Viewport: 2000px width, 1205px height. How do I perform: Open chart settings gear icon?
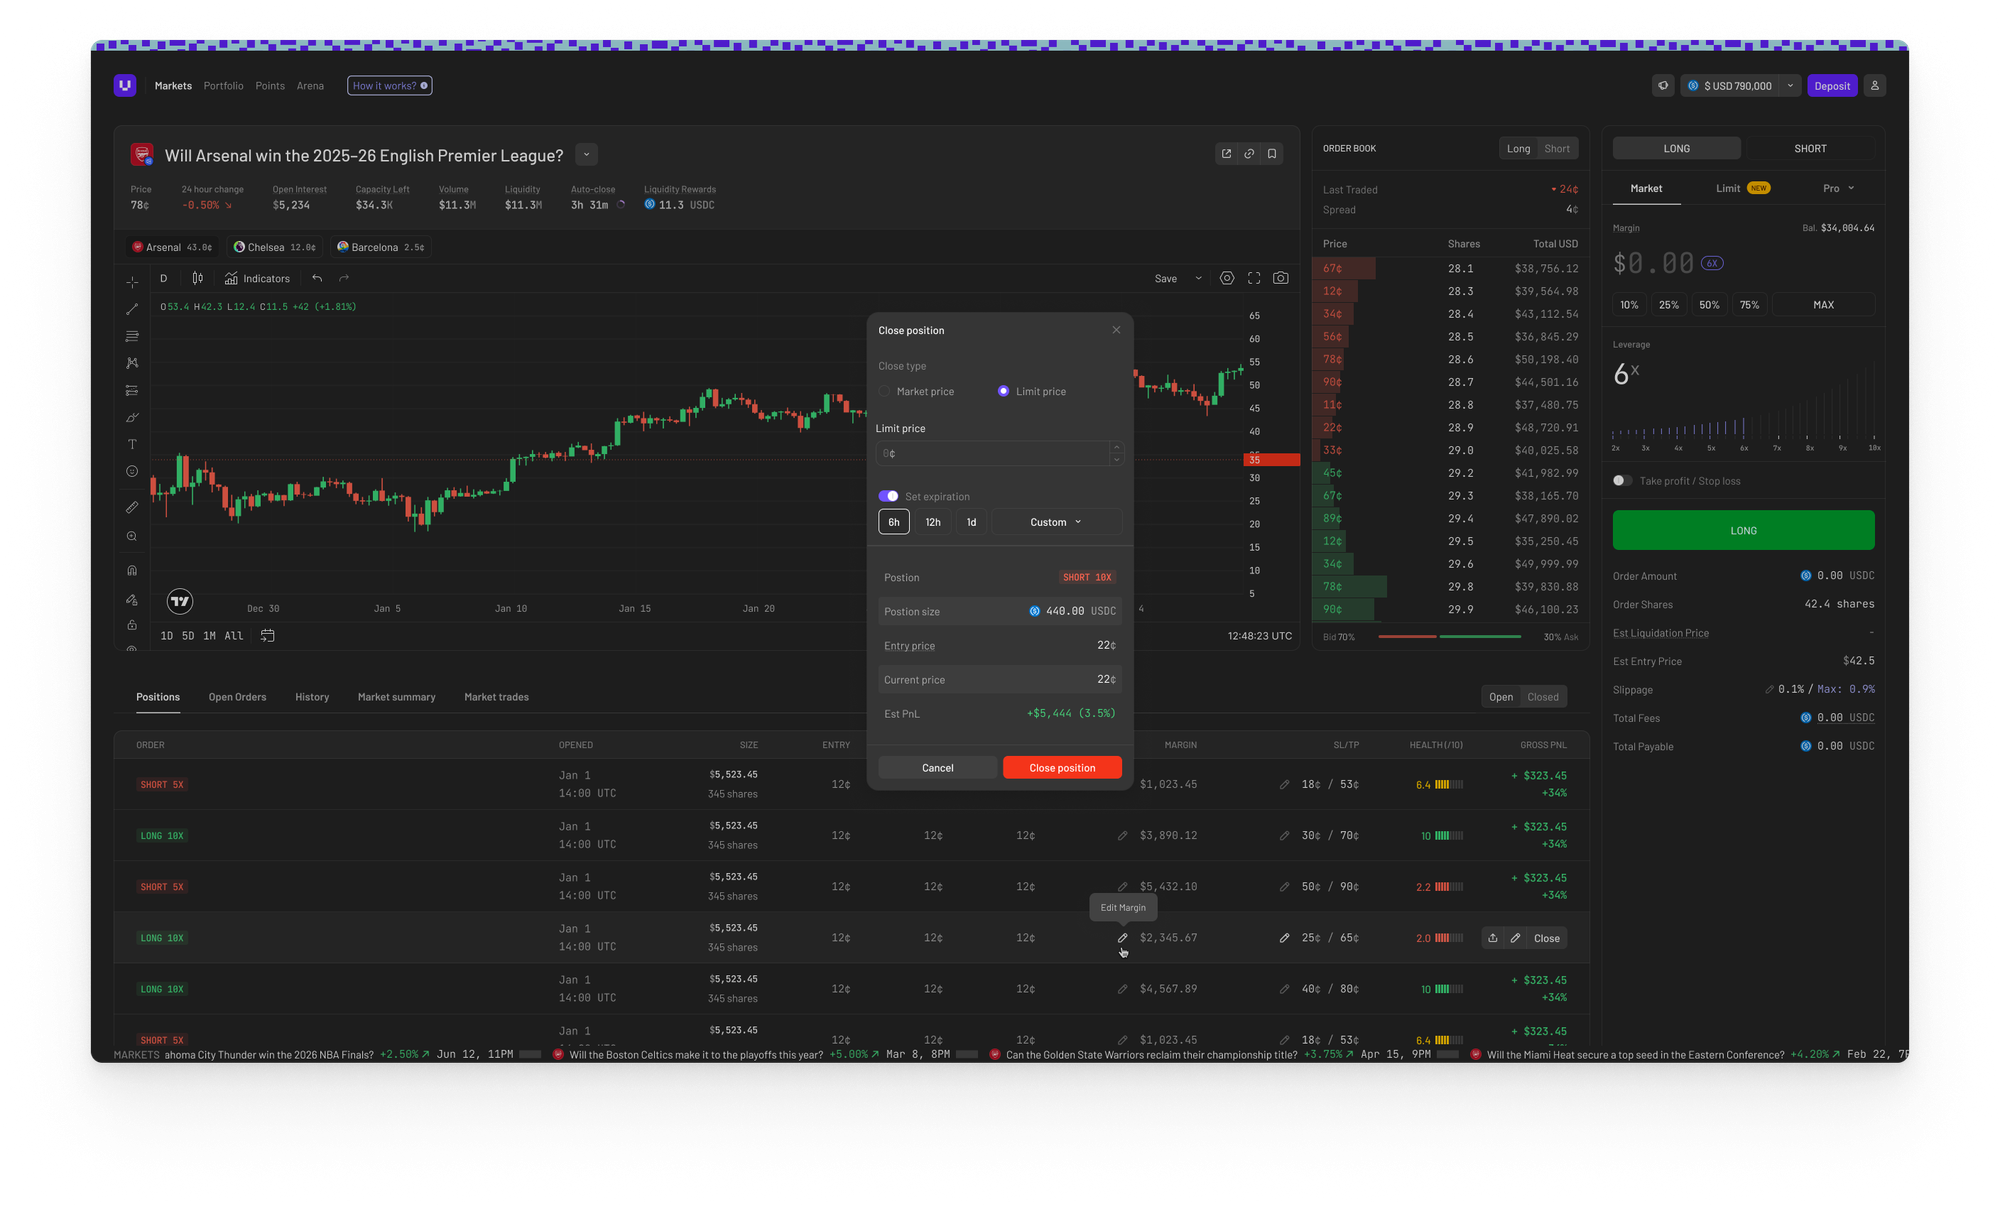(x=1227, y=278)
